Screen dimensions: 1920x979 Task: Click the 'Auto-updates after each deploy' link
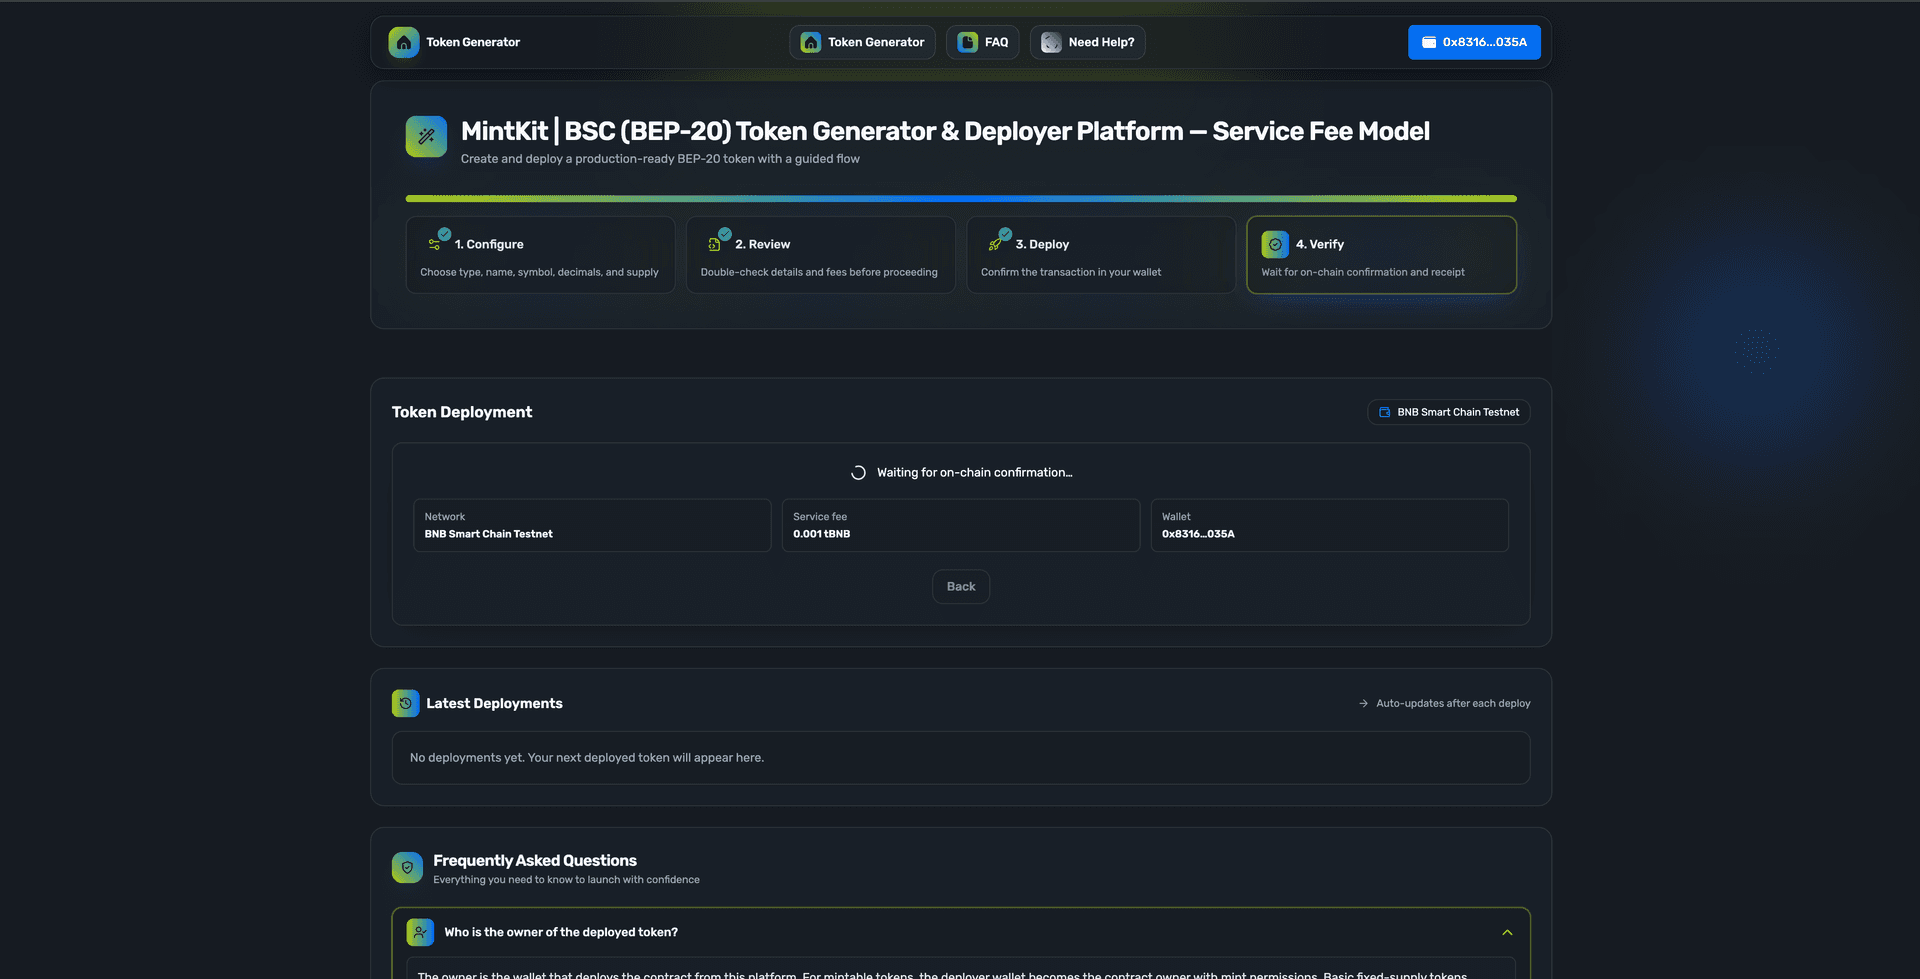[x=1444, y=703]
